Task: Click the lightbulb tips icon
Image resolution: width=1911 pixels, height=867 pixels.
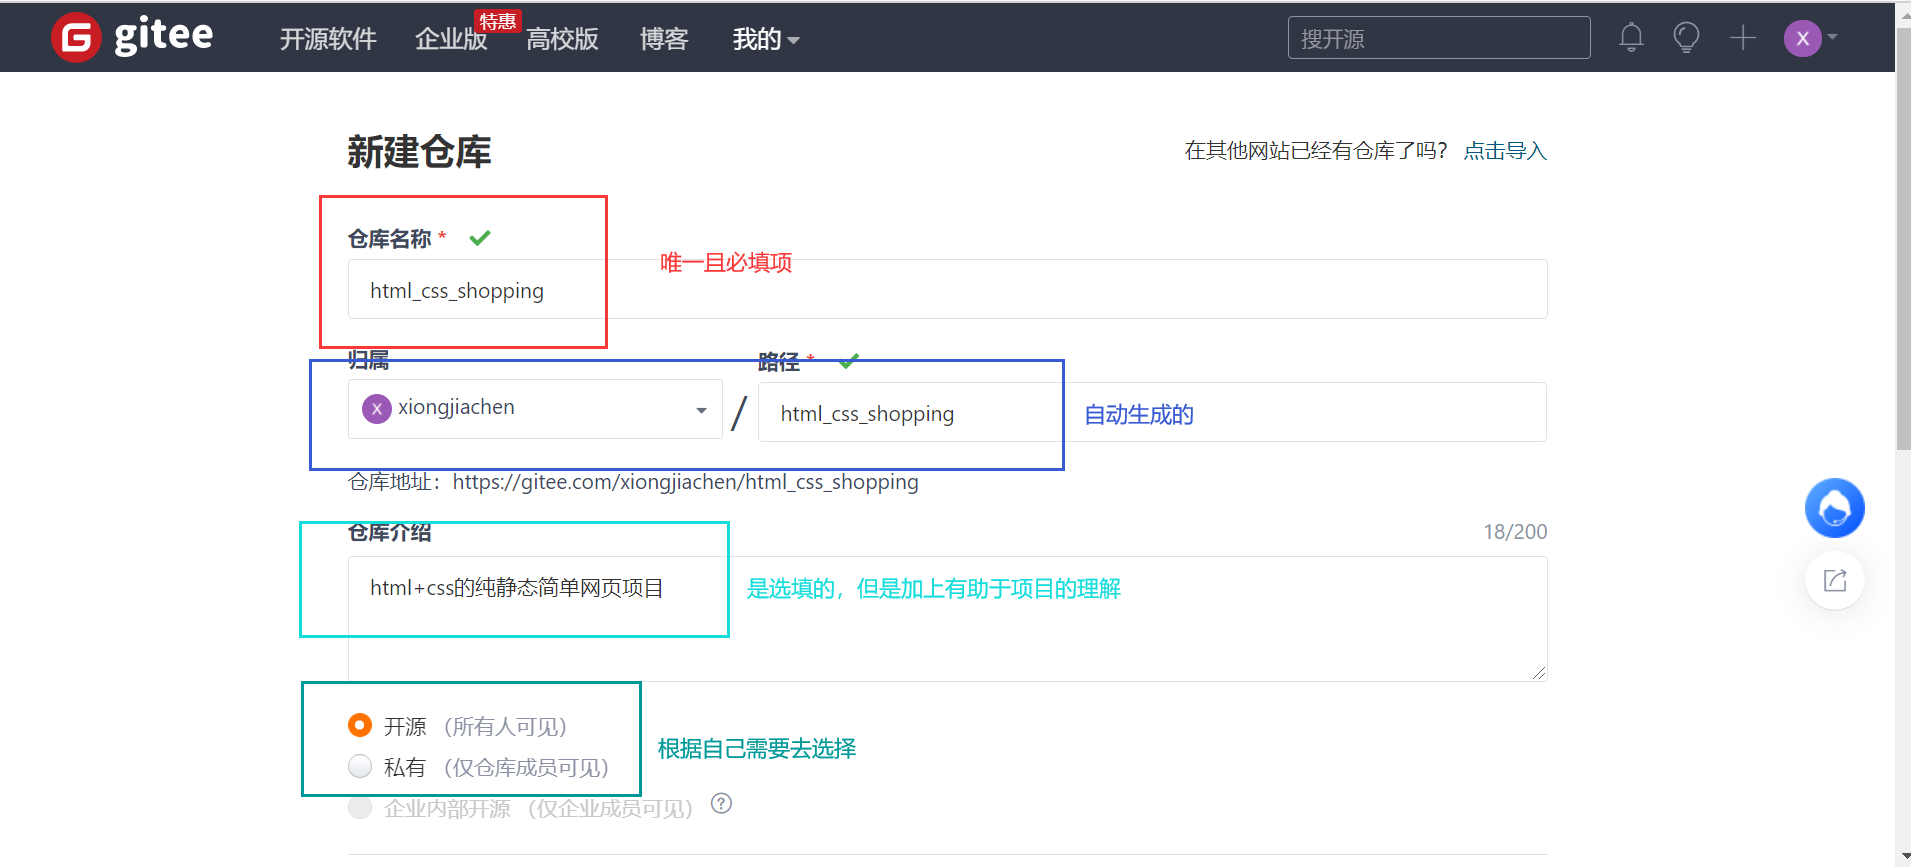Action: (x=1686, y=38)
